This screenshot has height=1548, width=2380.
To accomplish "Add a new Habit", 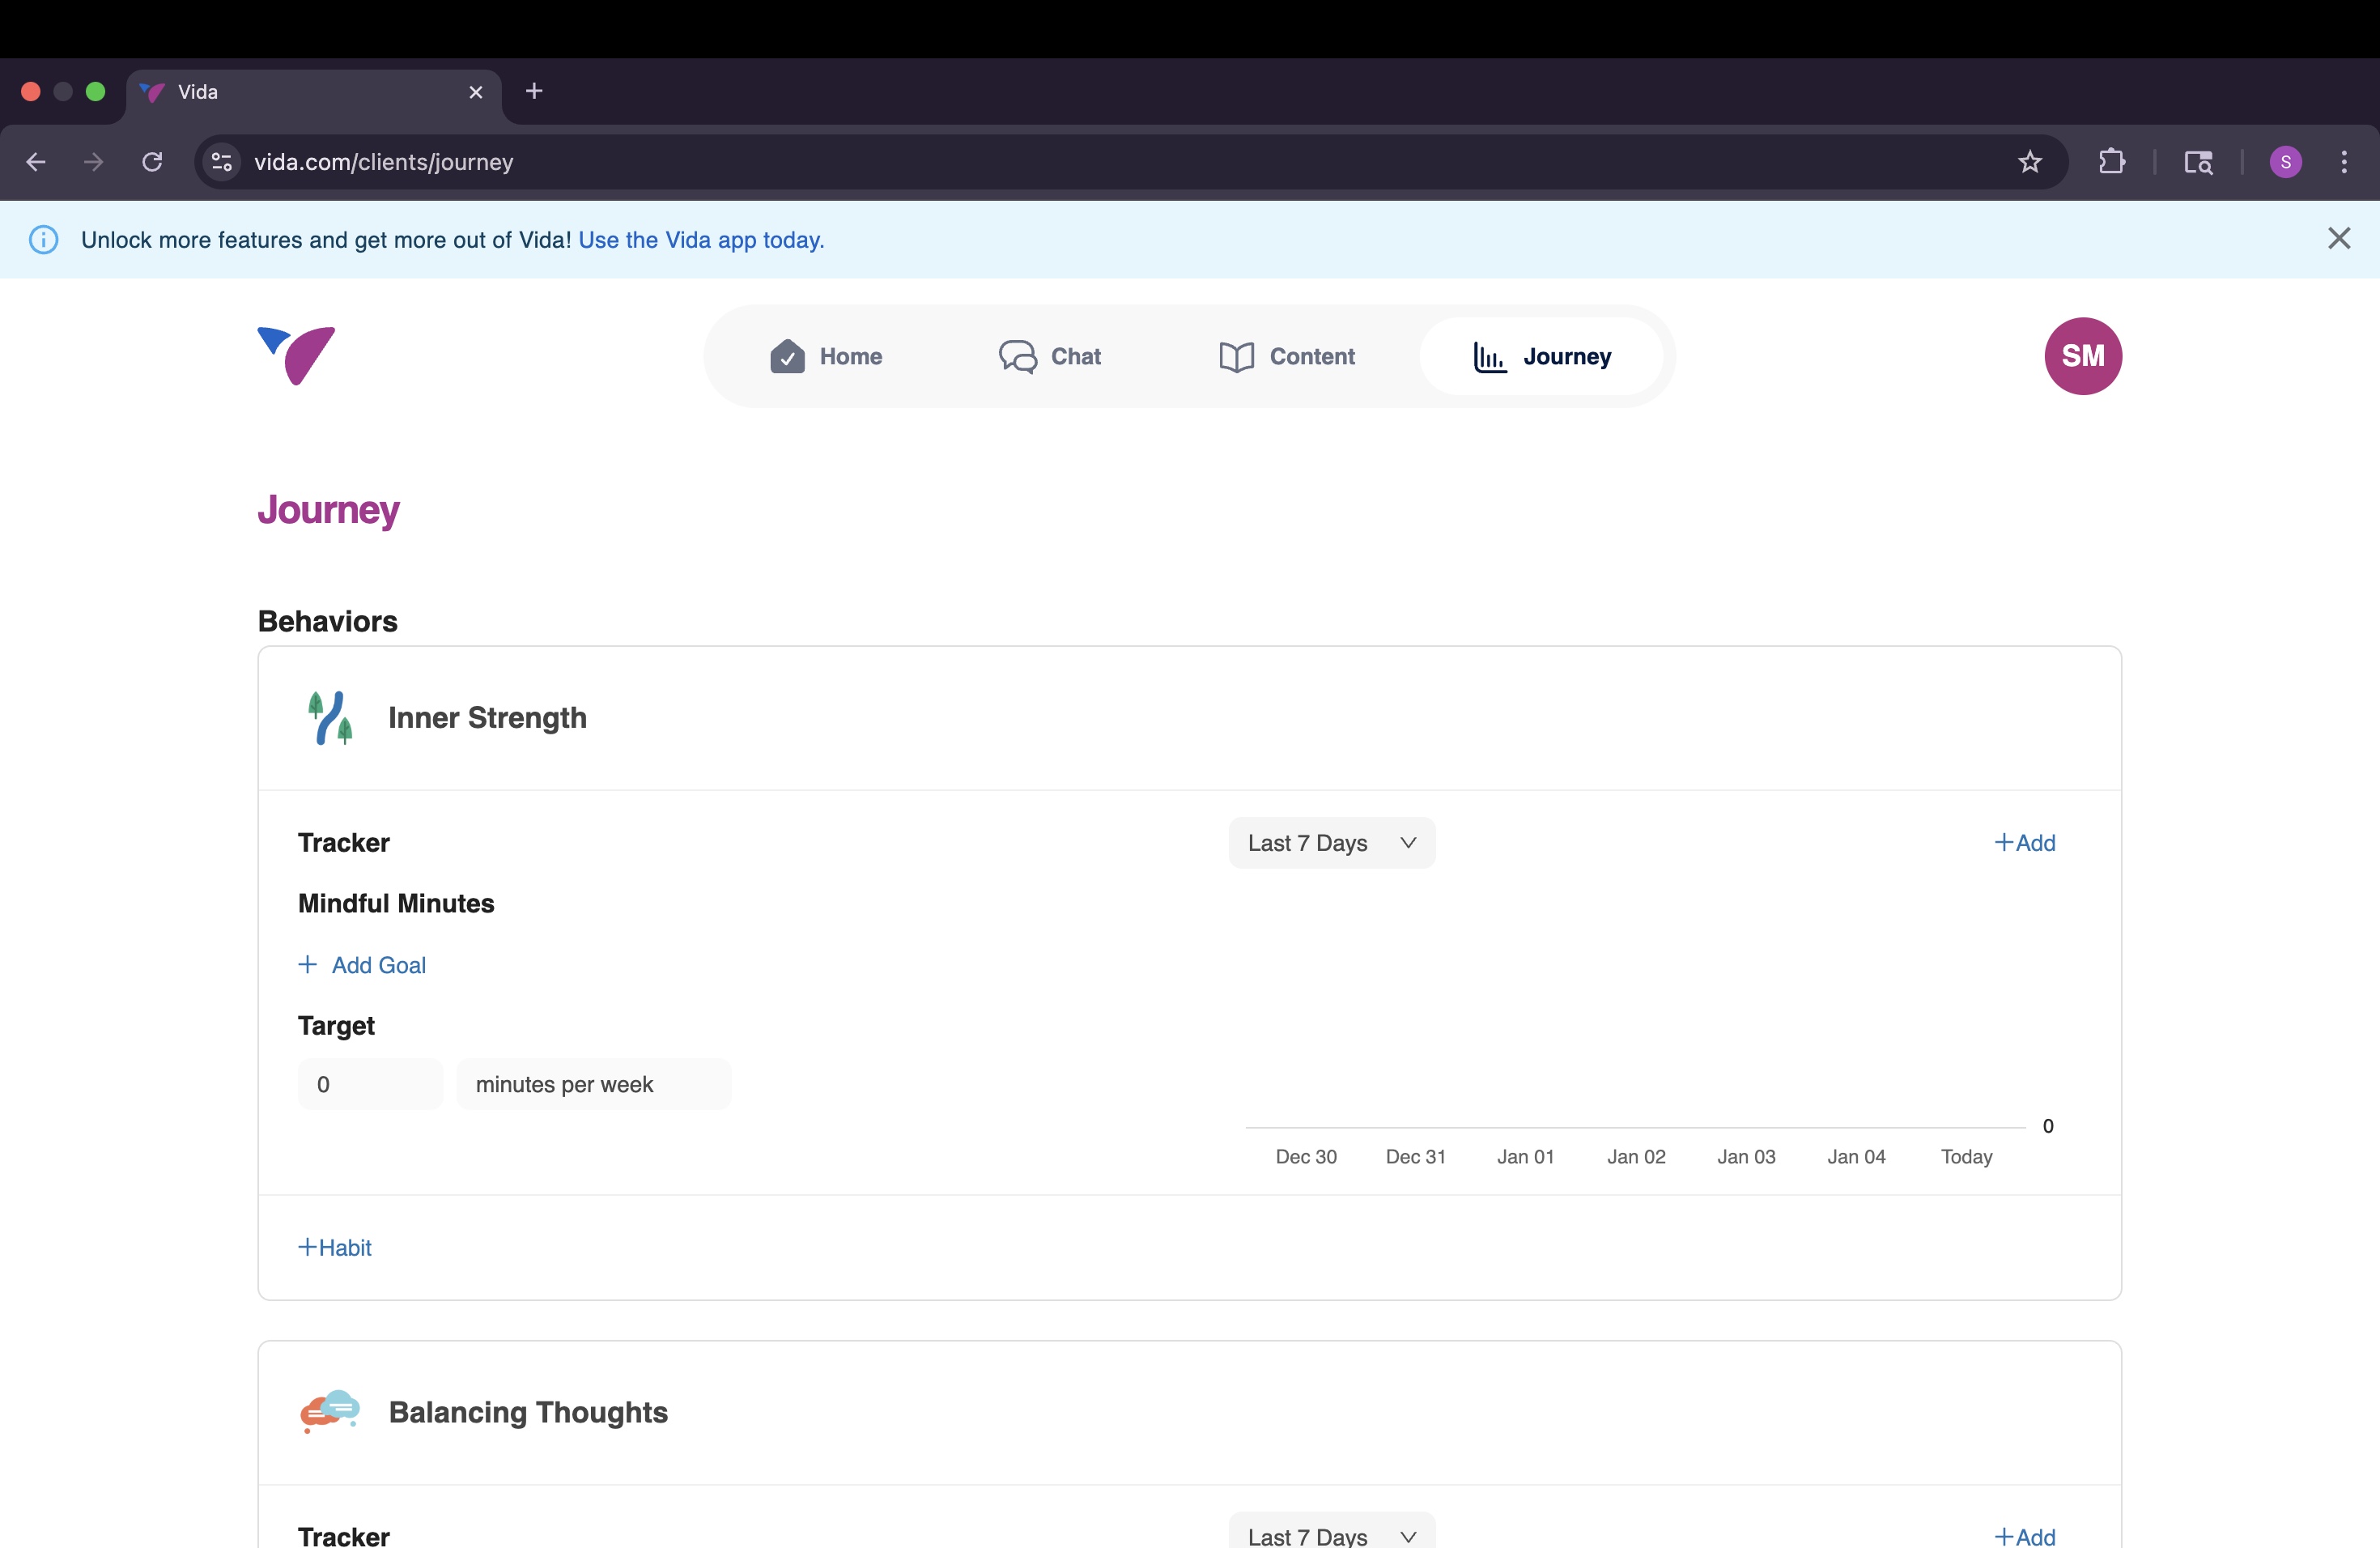I will (335, 1247).
